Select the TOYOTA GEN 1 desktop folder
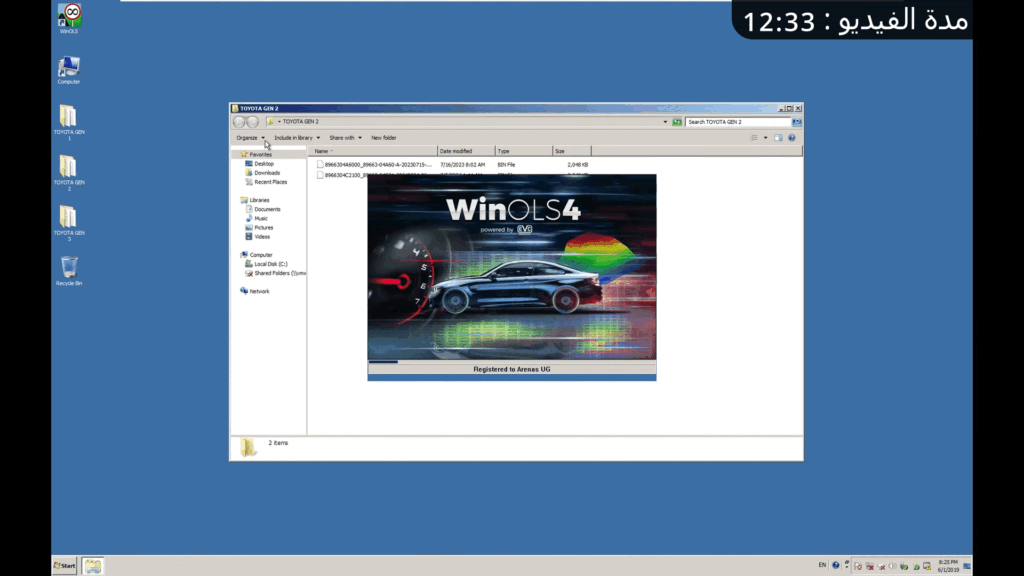This screenshot has width=1024, height=576. (x=69, y=118)
